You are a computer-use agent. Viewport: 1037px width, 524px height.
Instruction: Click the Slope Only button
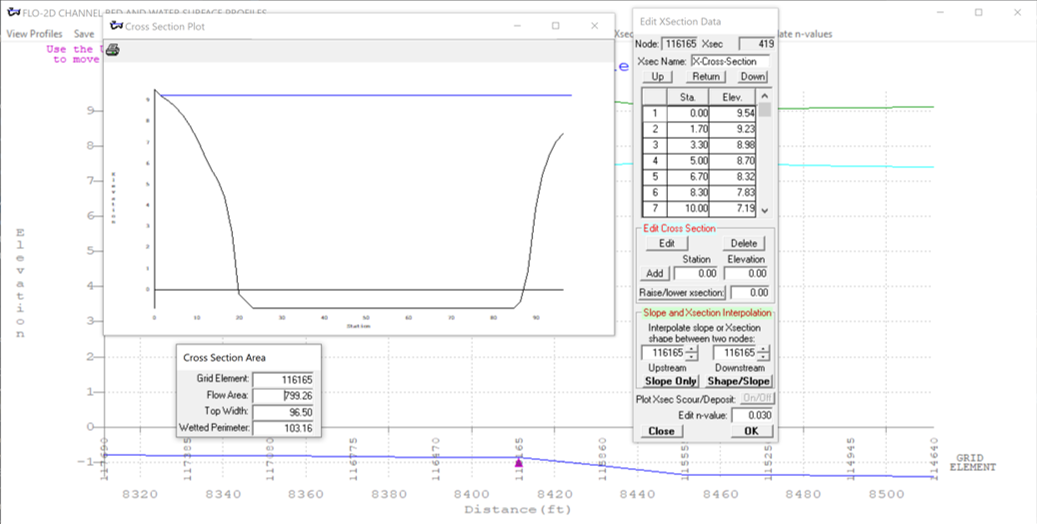[x=671, y=381]
